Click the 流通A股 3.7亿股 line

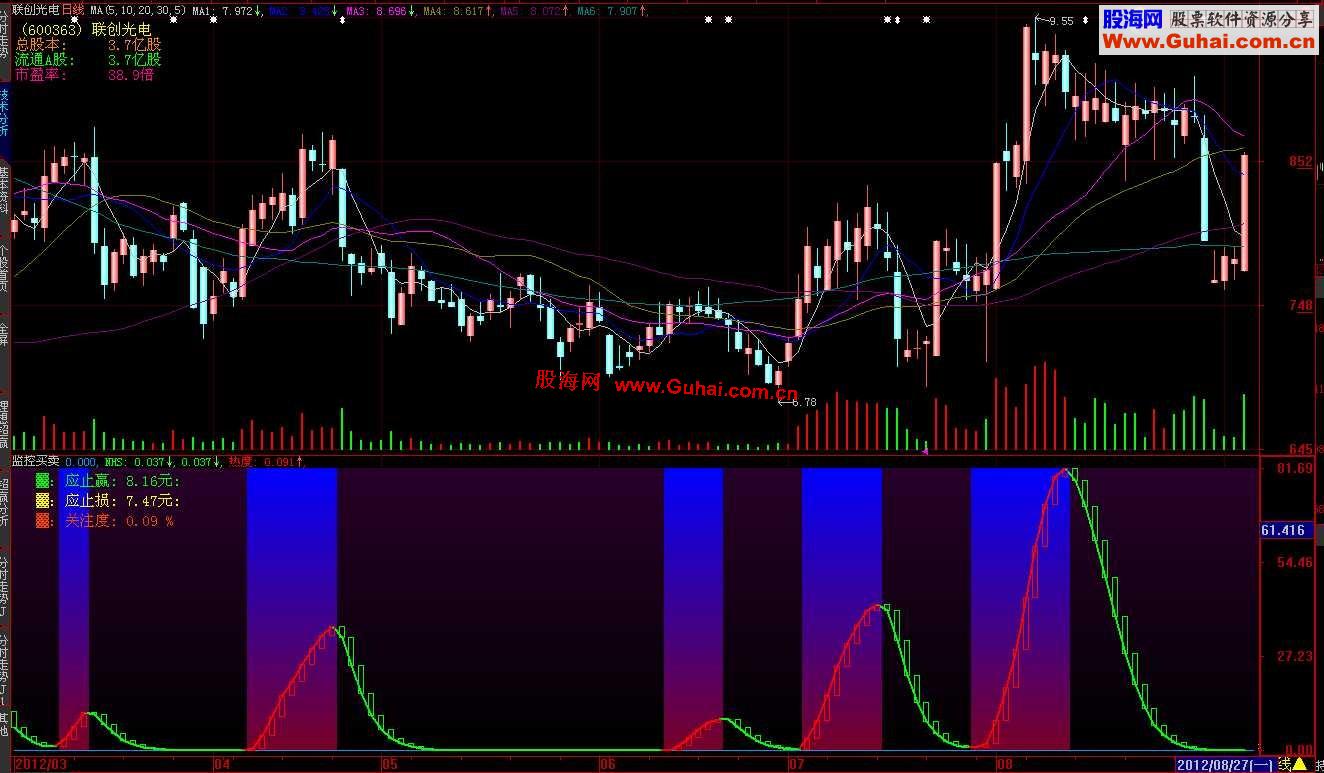coord(87,59)
